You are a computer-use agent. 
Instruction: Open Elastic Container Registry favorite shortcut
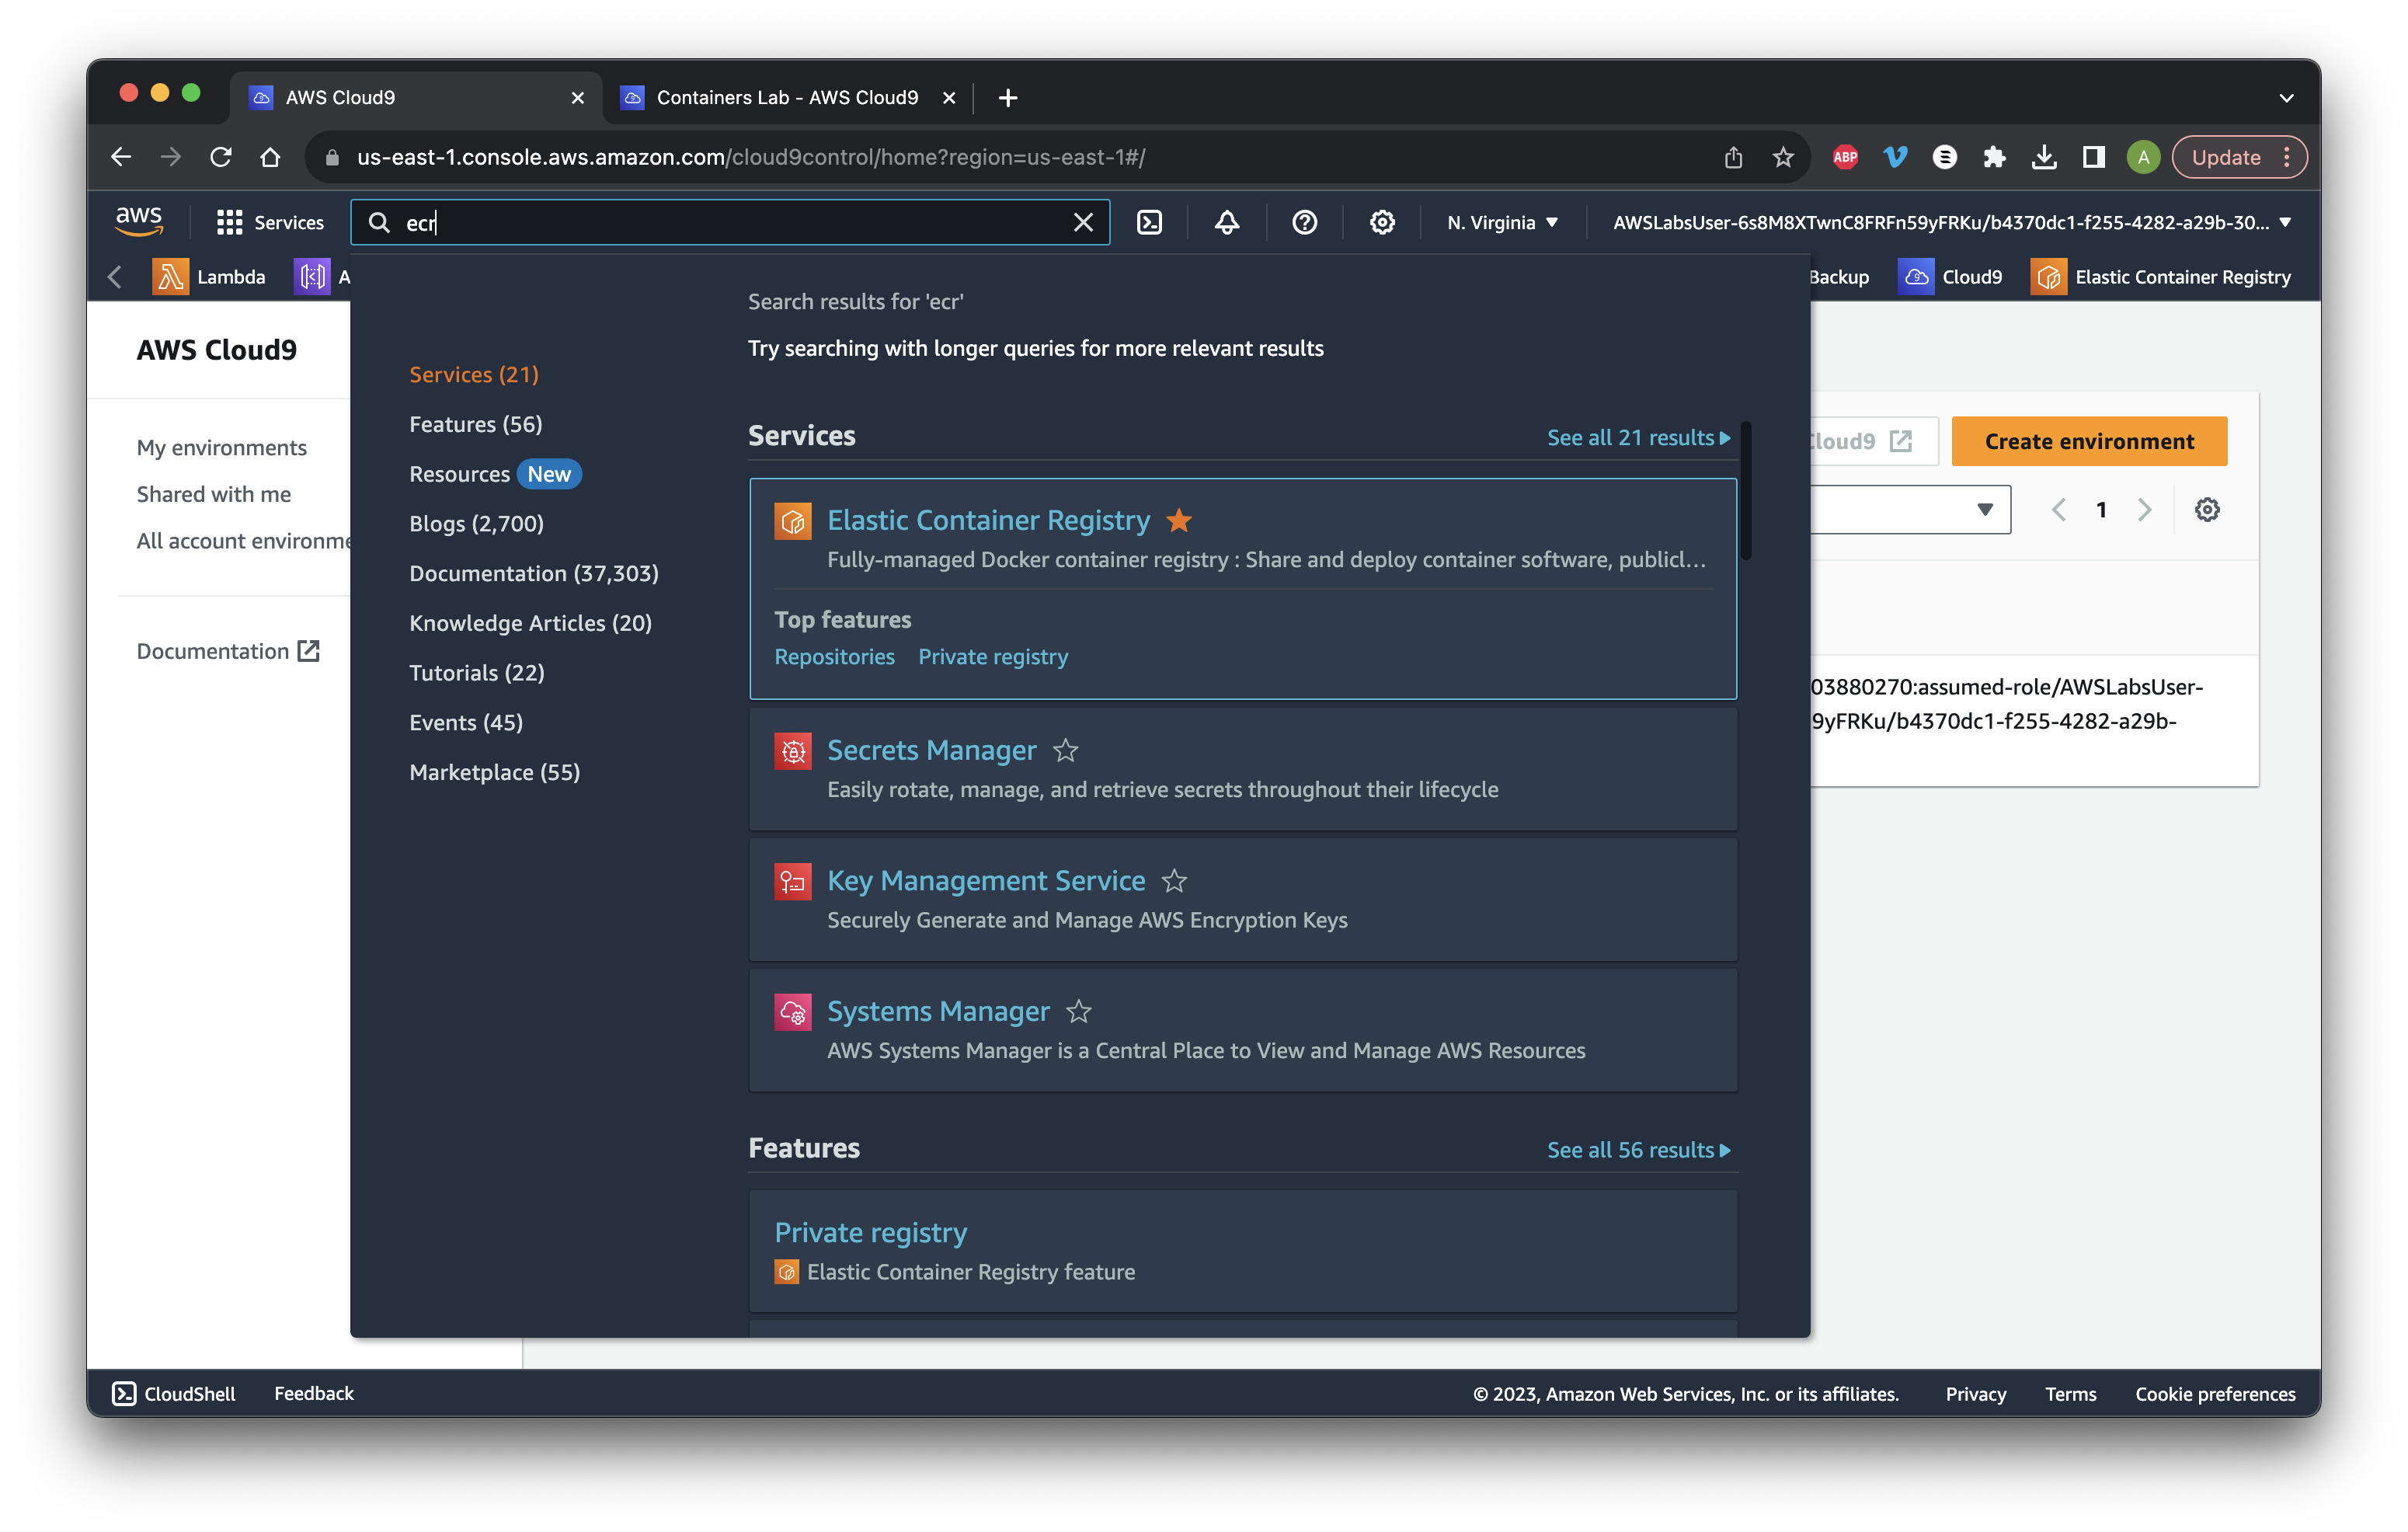tap(2161, 277)
